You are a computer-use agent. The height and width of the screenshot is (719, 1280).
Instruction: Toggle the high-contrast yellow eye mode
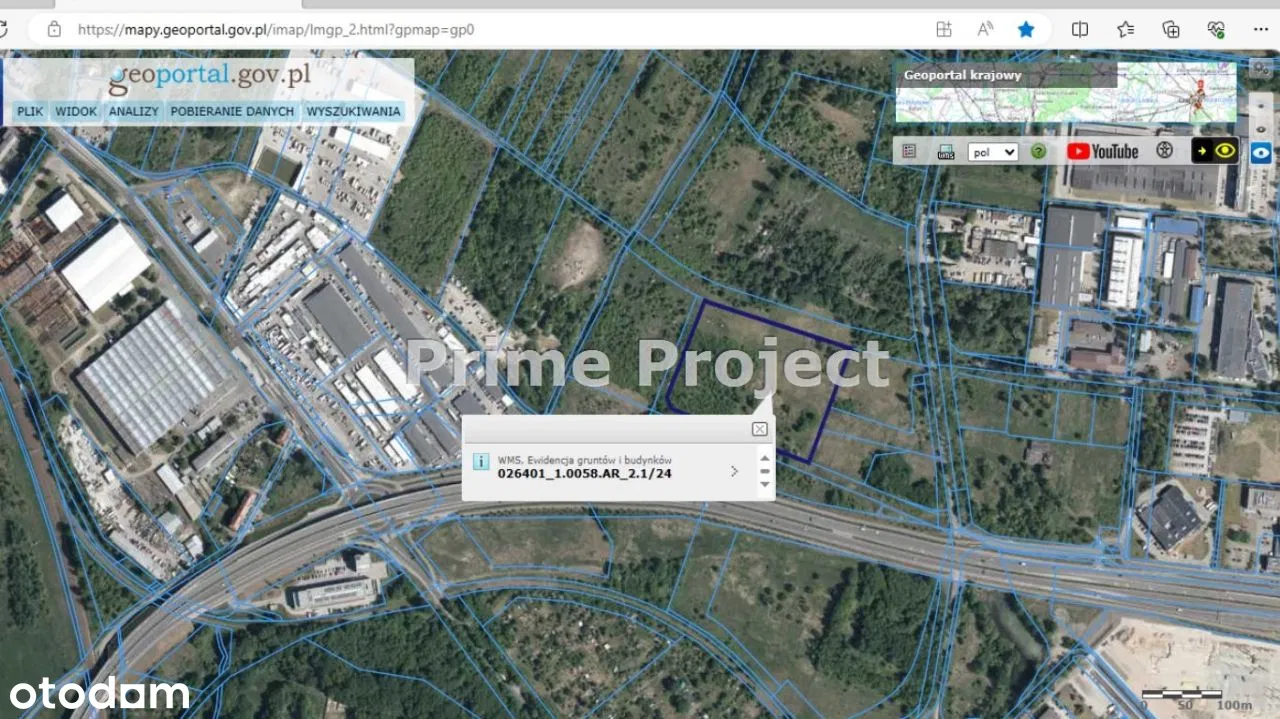point(1215,151)
